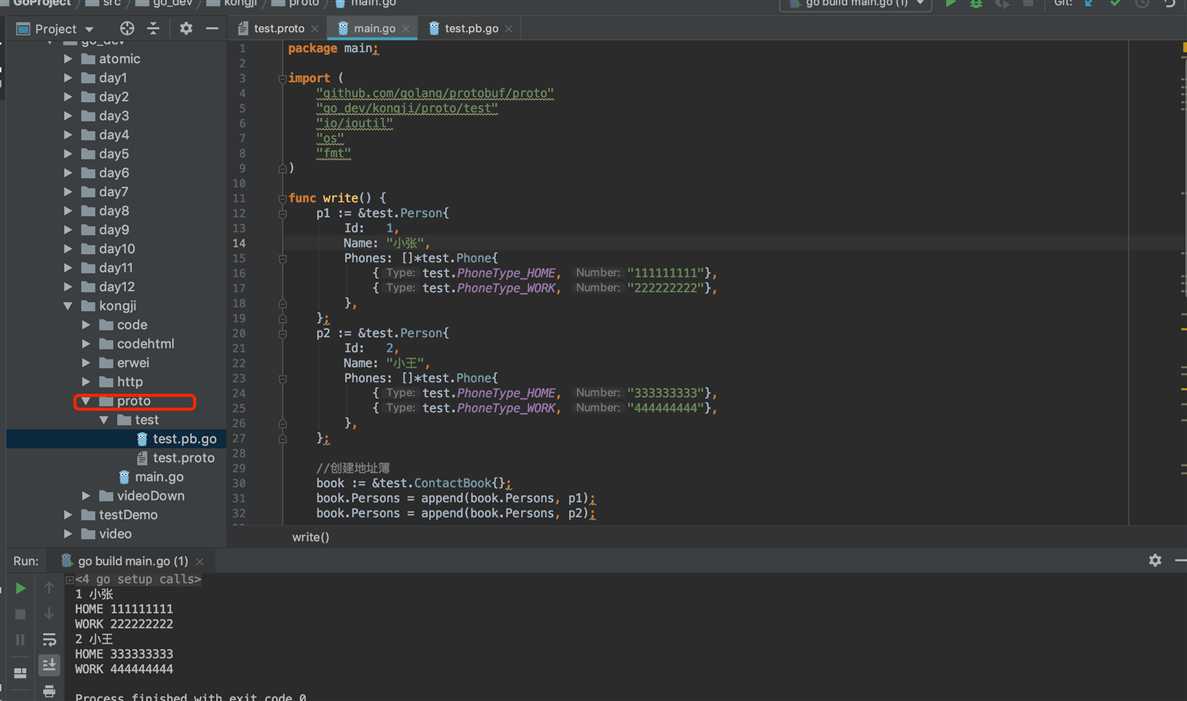
Task: Switch to the main.go editor tab
Action: (x=374, y=29)
